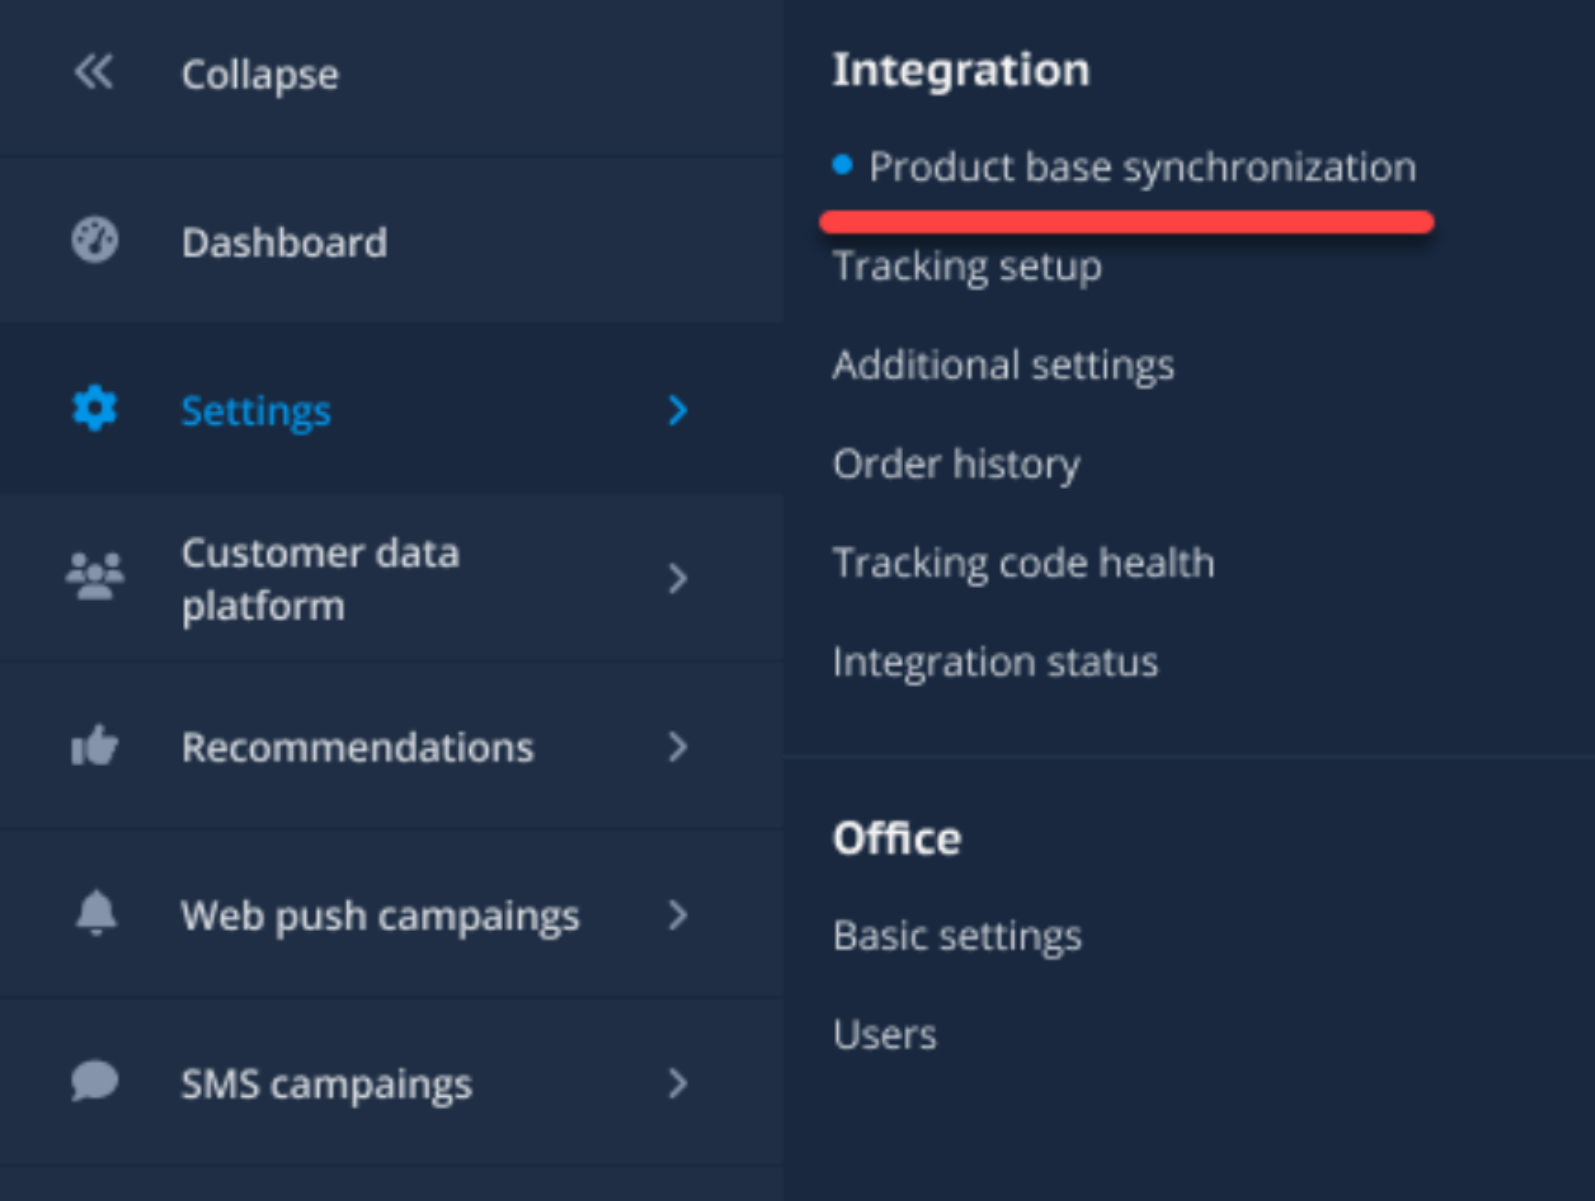Open Basic settings under Office
The height and width of the screenshot is (1201, 1595).
coord(957,936)
